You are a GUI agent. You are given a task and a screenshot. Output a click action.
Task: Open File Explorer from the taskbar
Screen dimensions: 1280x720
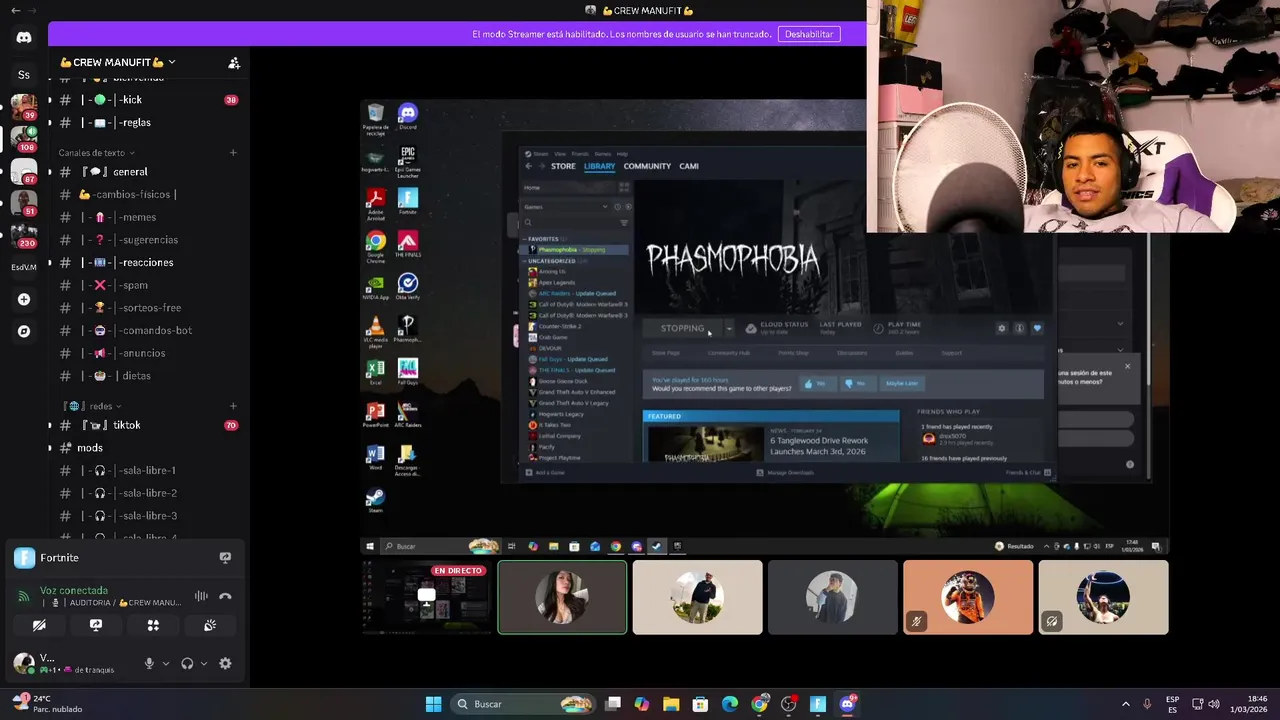tap(671, 704)
